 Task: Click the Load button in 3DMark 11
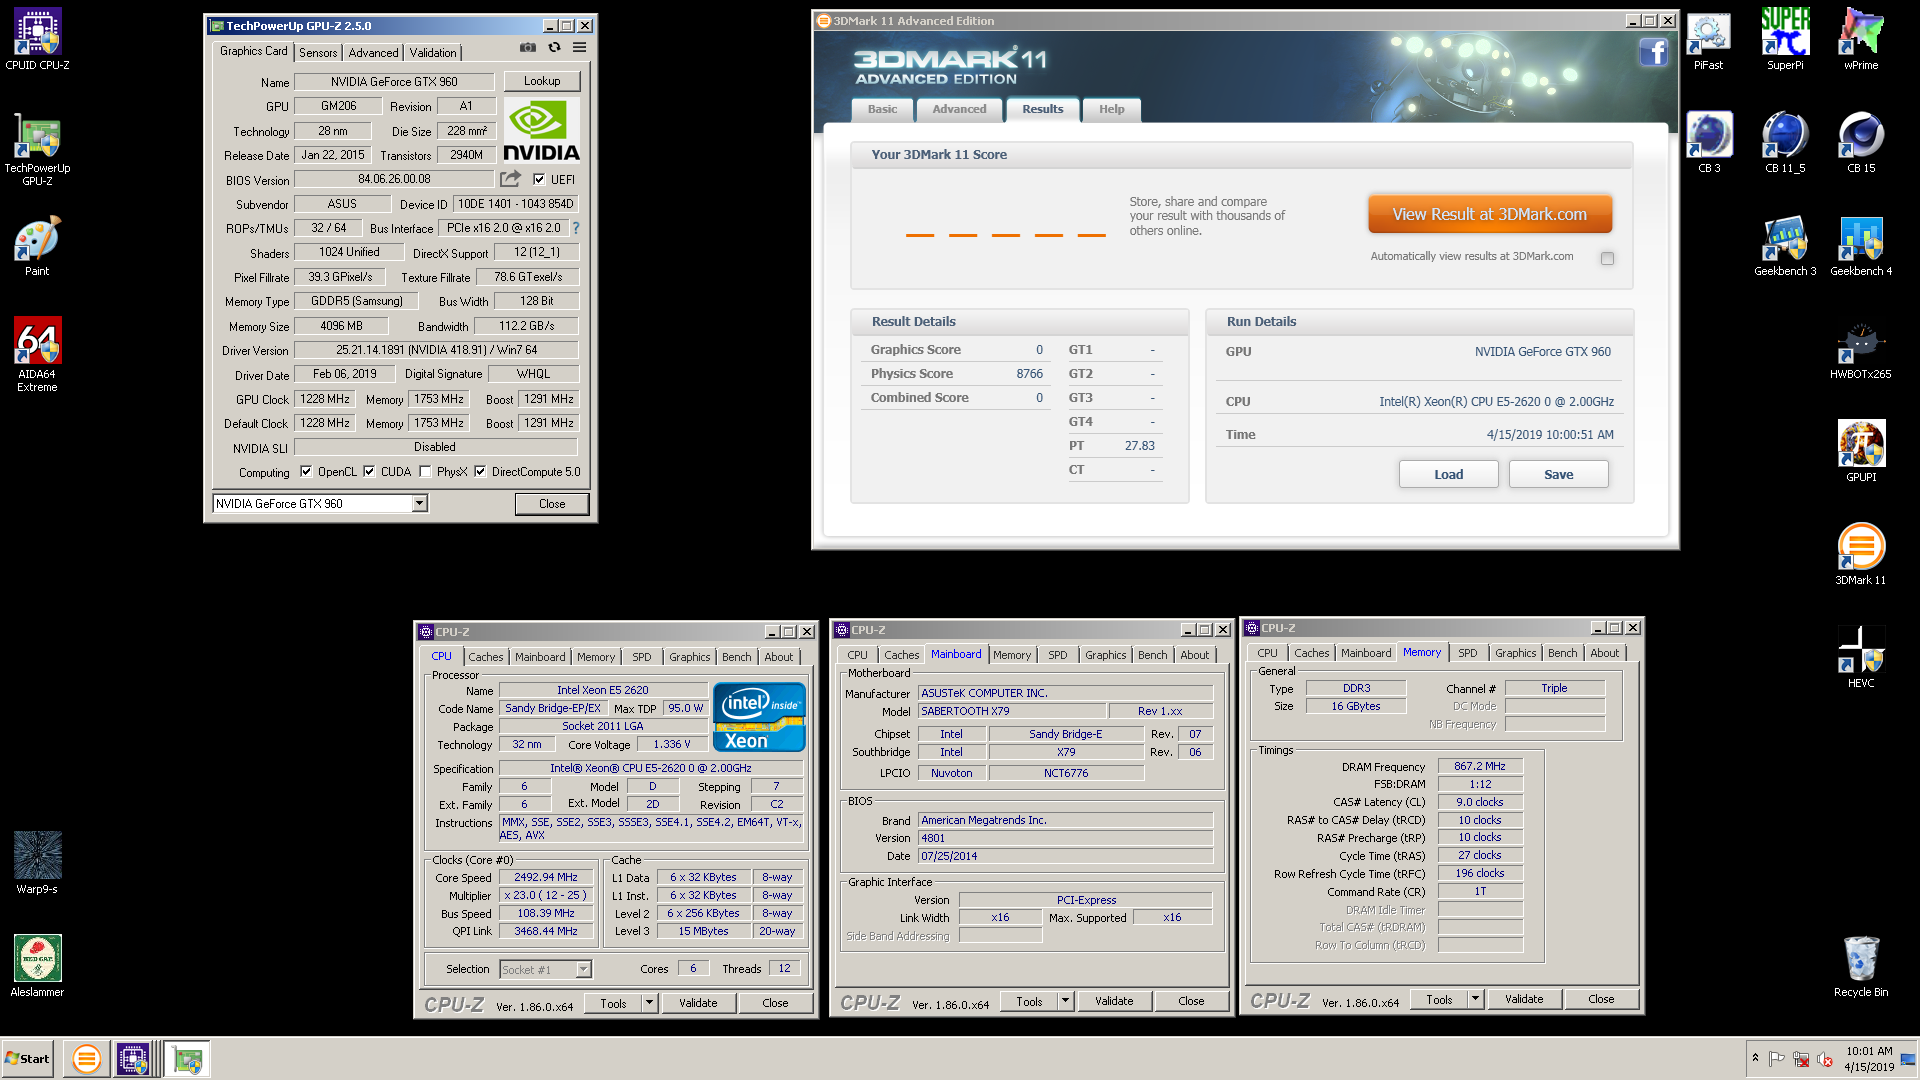pyautogui.click(x=1448, y=474)
